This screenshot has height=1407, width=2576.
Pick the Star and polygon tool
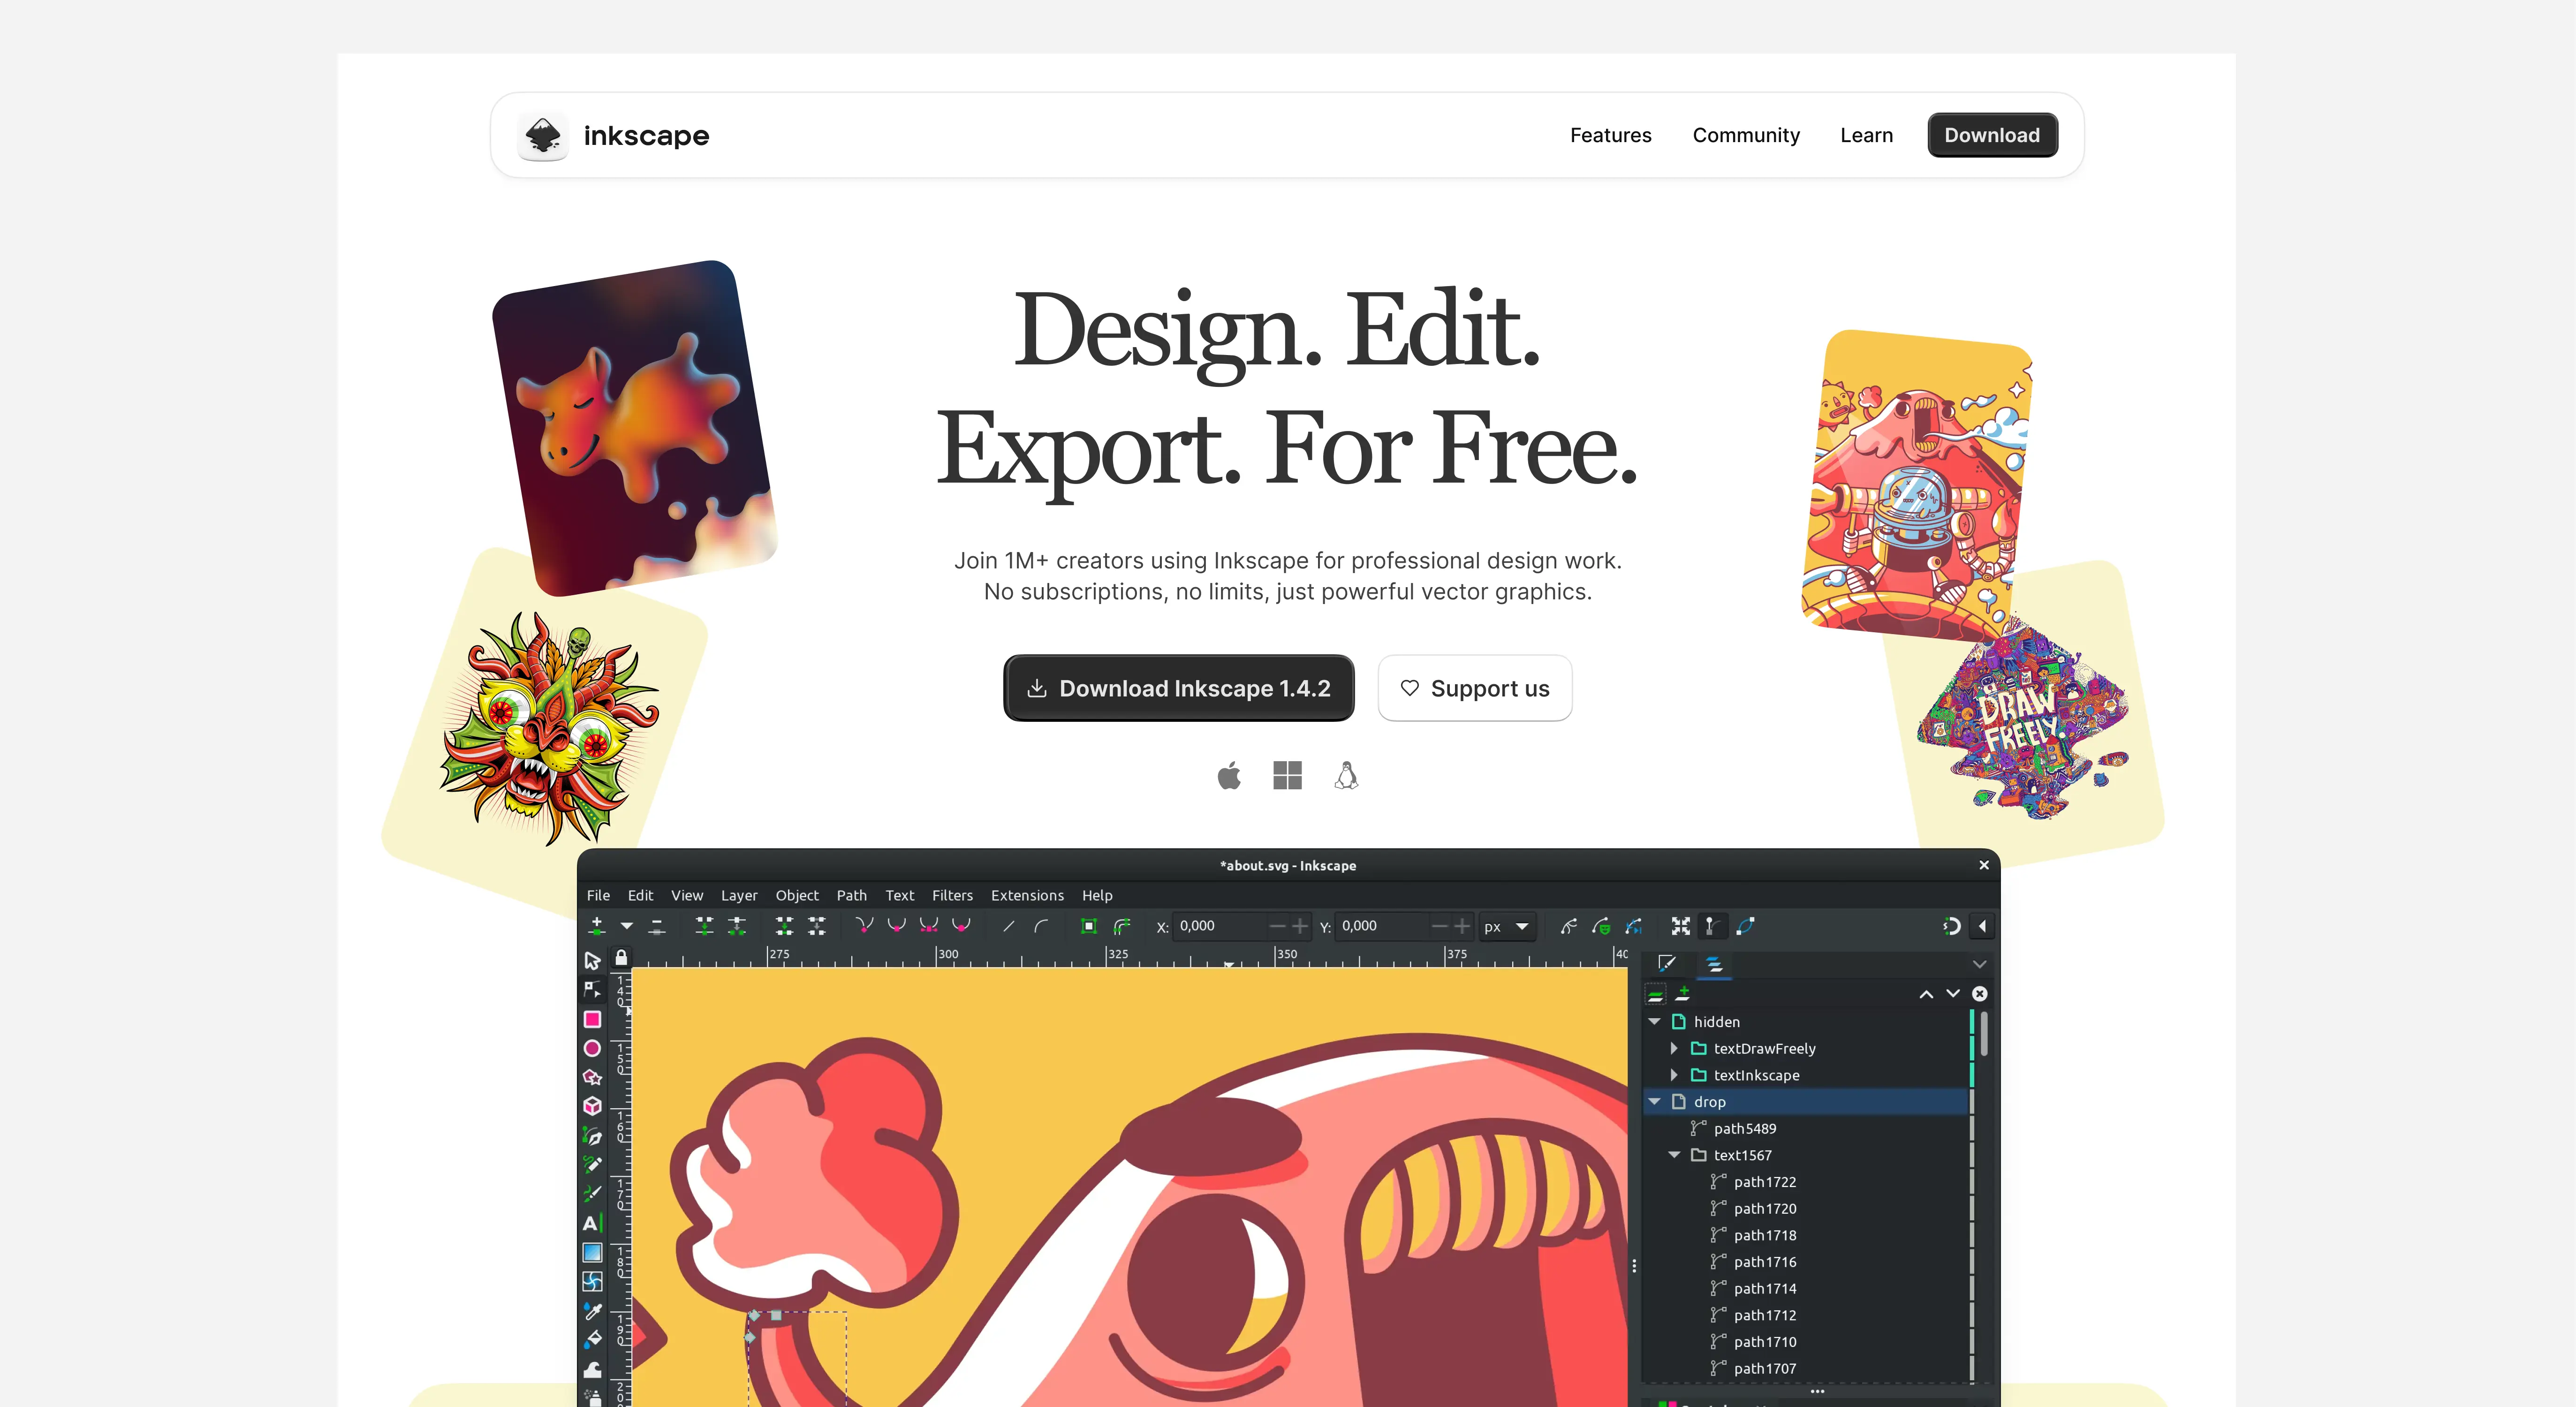[x=592, y=1077]
